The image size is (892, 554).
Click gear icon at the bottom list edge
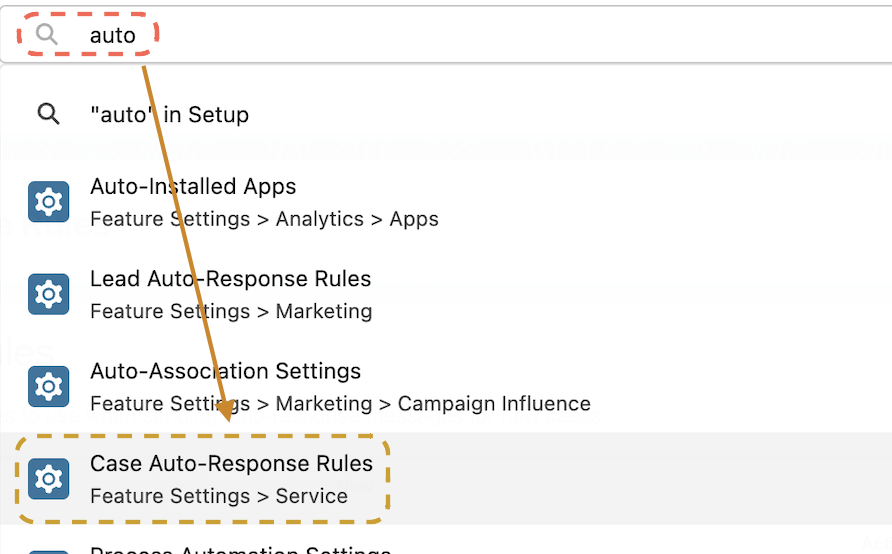pos(49,550)
